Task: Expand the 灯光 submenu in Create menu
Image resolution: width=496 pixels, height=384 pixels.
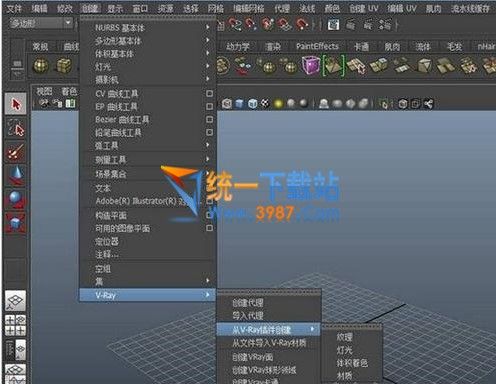Action: (148, 66)
